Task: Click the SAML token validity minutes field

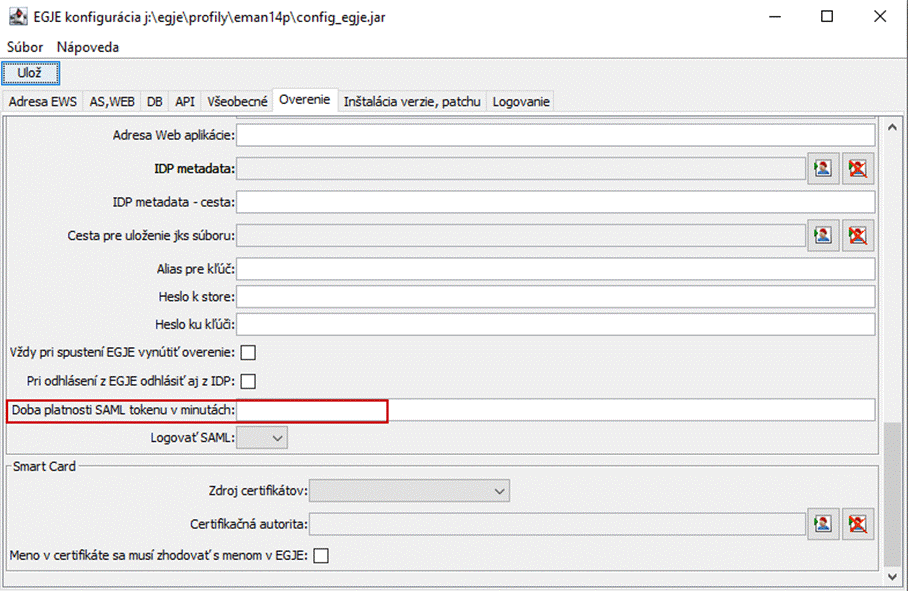Action: point(555,410)
